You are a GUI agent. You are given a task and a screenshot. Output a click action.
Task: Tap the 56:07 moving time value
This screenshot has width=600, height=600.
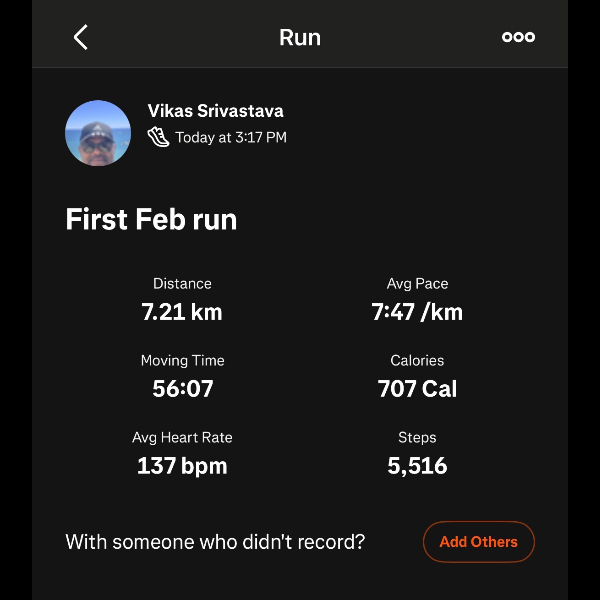point(182,389)
